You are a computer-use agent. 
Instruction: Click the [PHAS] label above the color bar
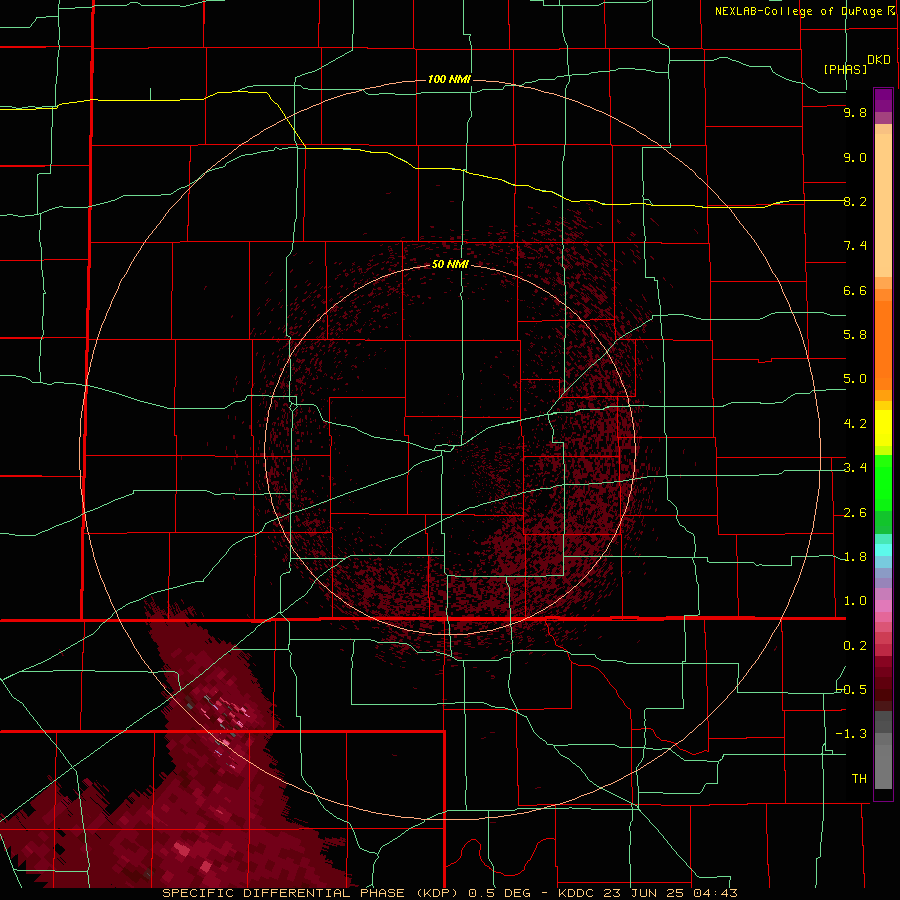click(845, 70)
